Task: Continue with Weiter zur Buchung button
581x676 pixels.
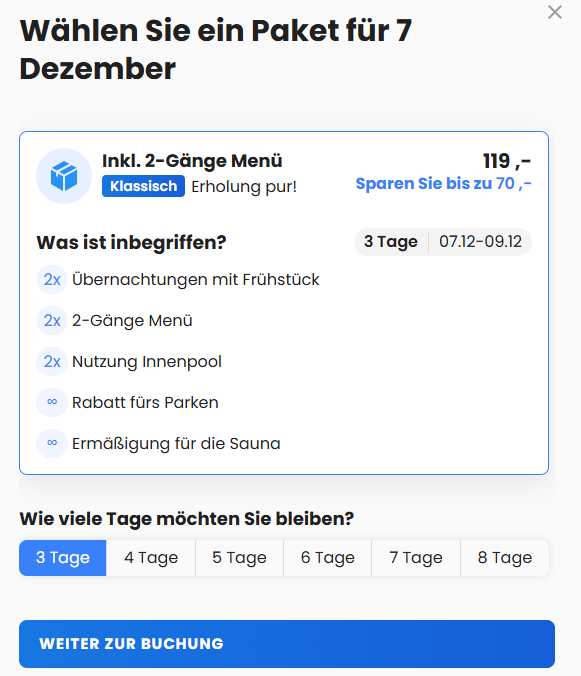Action: click(287, 644)
